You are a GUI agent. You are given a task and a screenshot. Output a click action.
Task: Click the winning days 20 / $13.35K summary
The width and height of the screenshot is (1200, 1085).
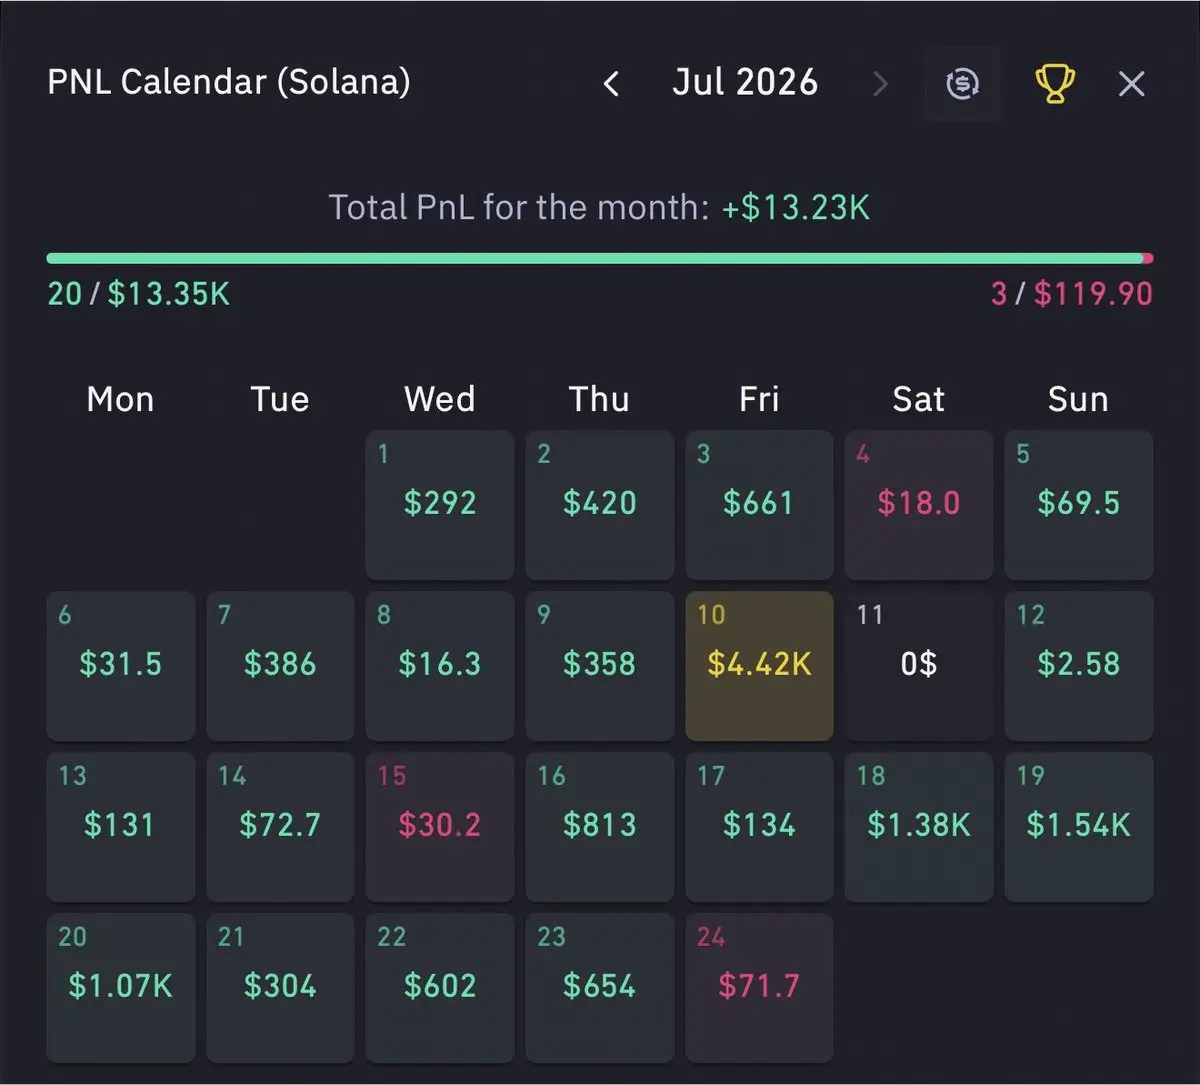(x=138, y=294)
